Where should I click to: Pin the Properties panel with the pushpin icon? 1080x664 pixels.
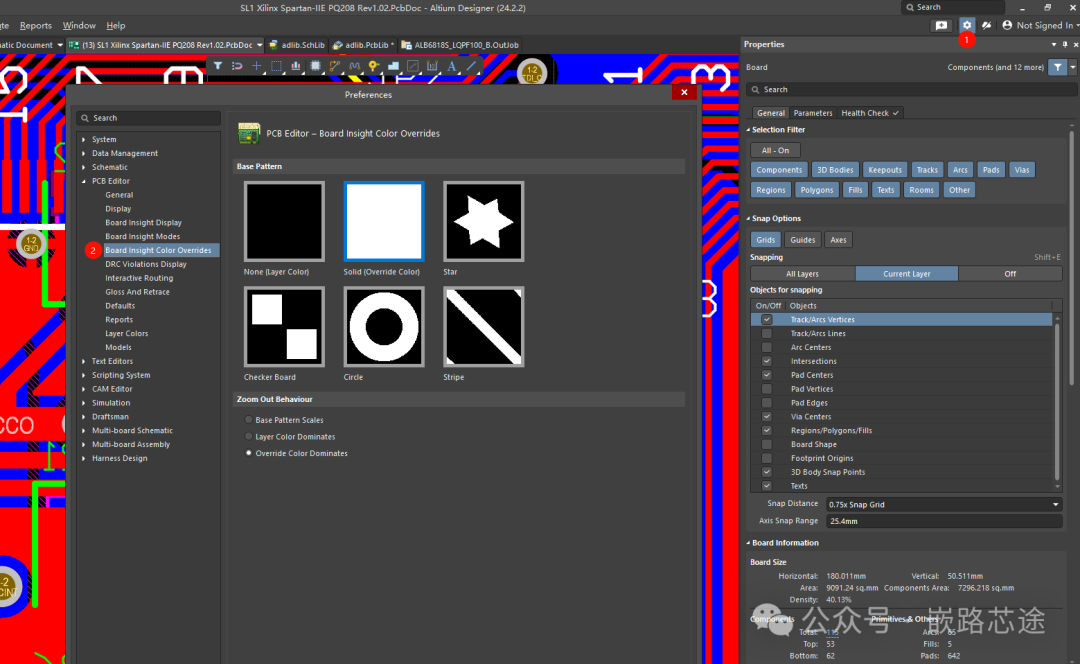[x=1065, y=44]
